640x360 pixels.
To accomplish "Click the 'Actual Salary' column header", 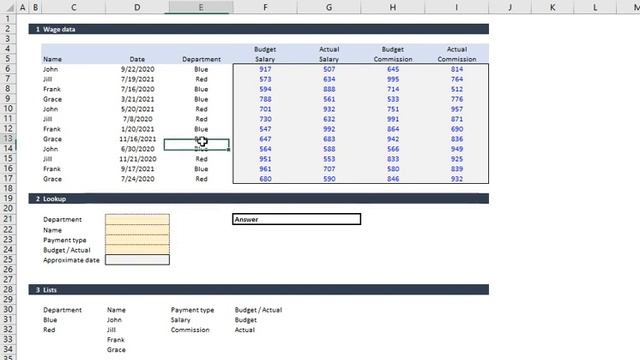I will click(329, 54).
